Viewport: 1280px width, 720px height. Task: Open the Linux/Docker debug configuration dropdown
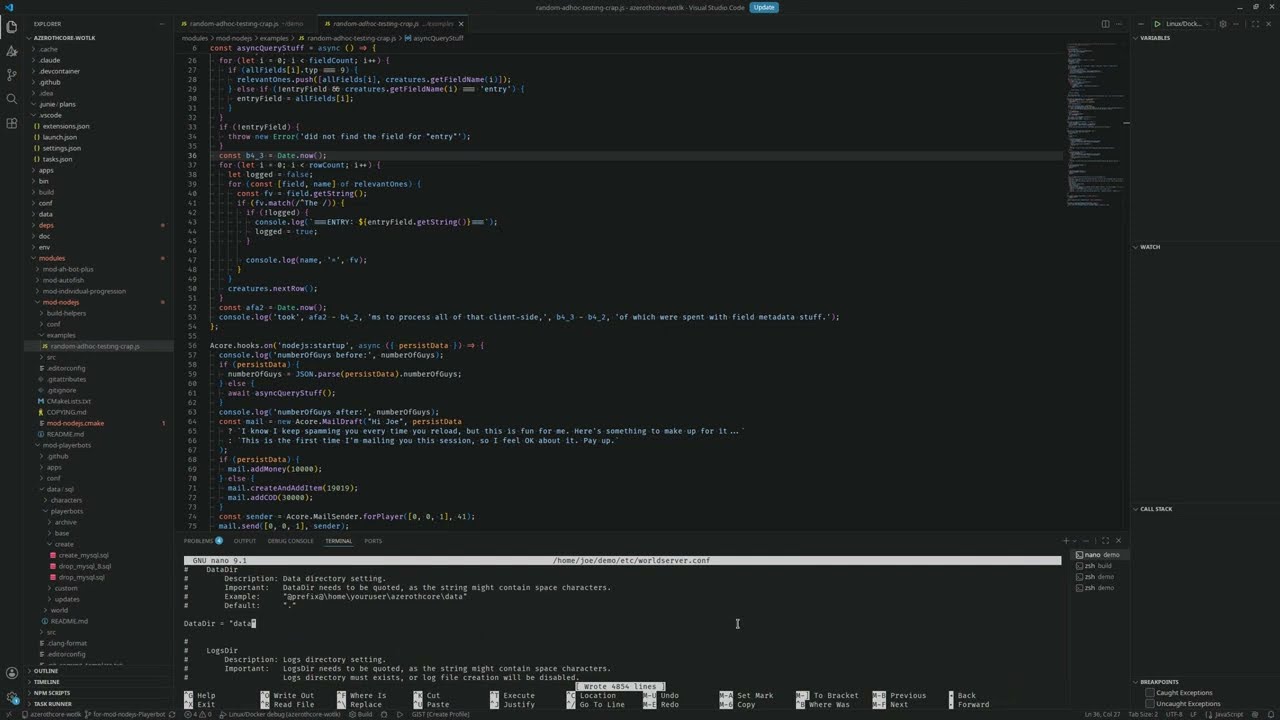[x=1187, y=23]
